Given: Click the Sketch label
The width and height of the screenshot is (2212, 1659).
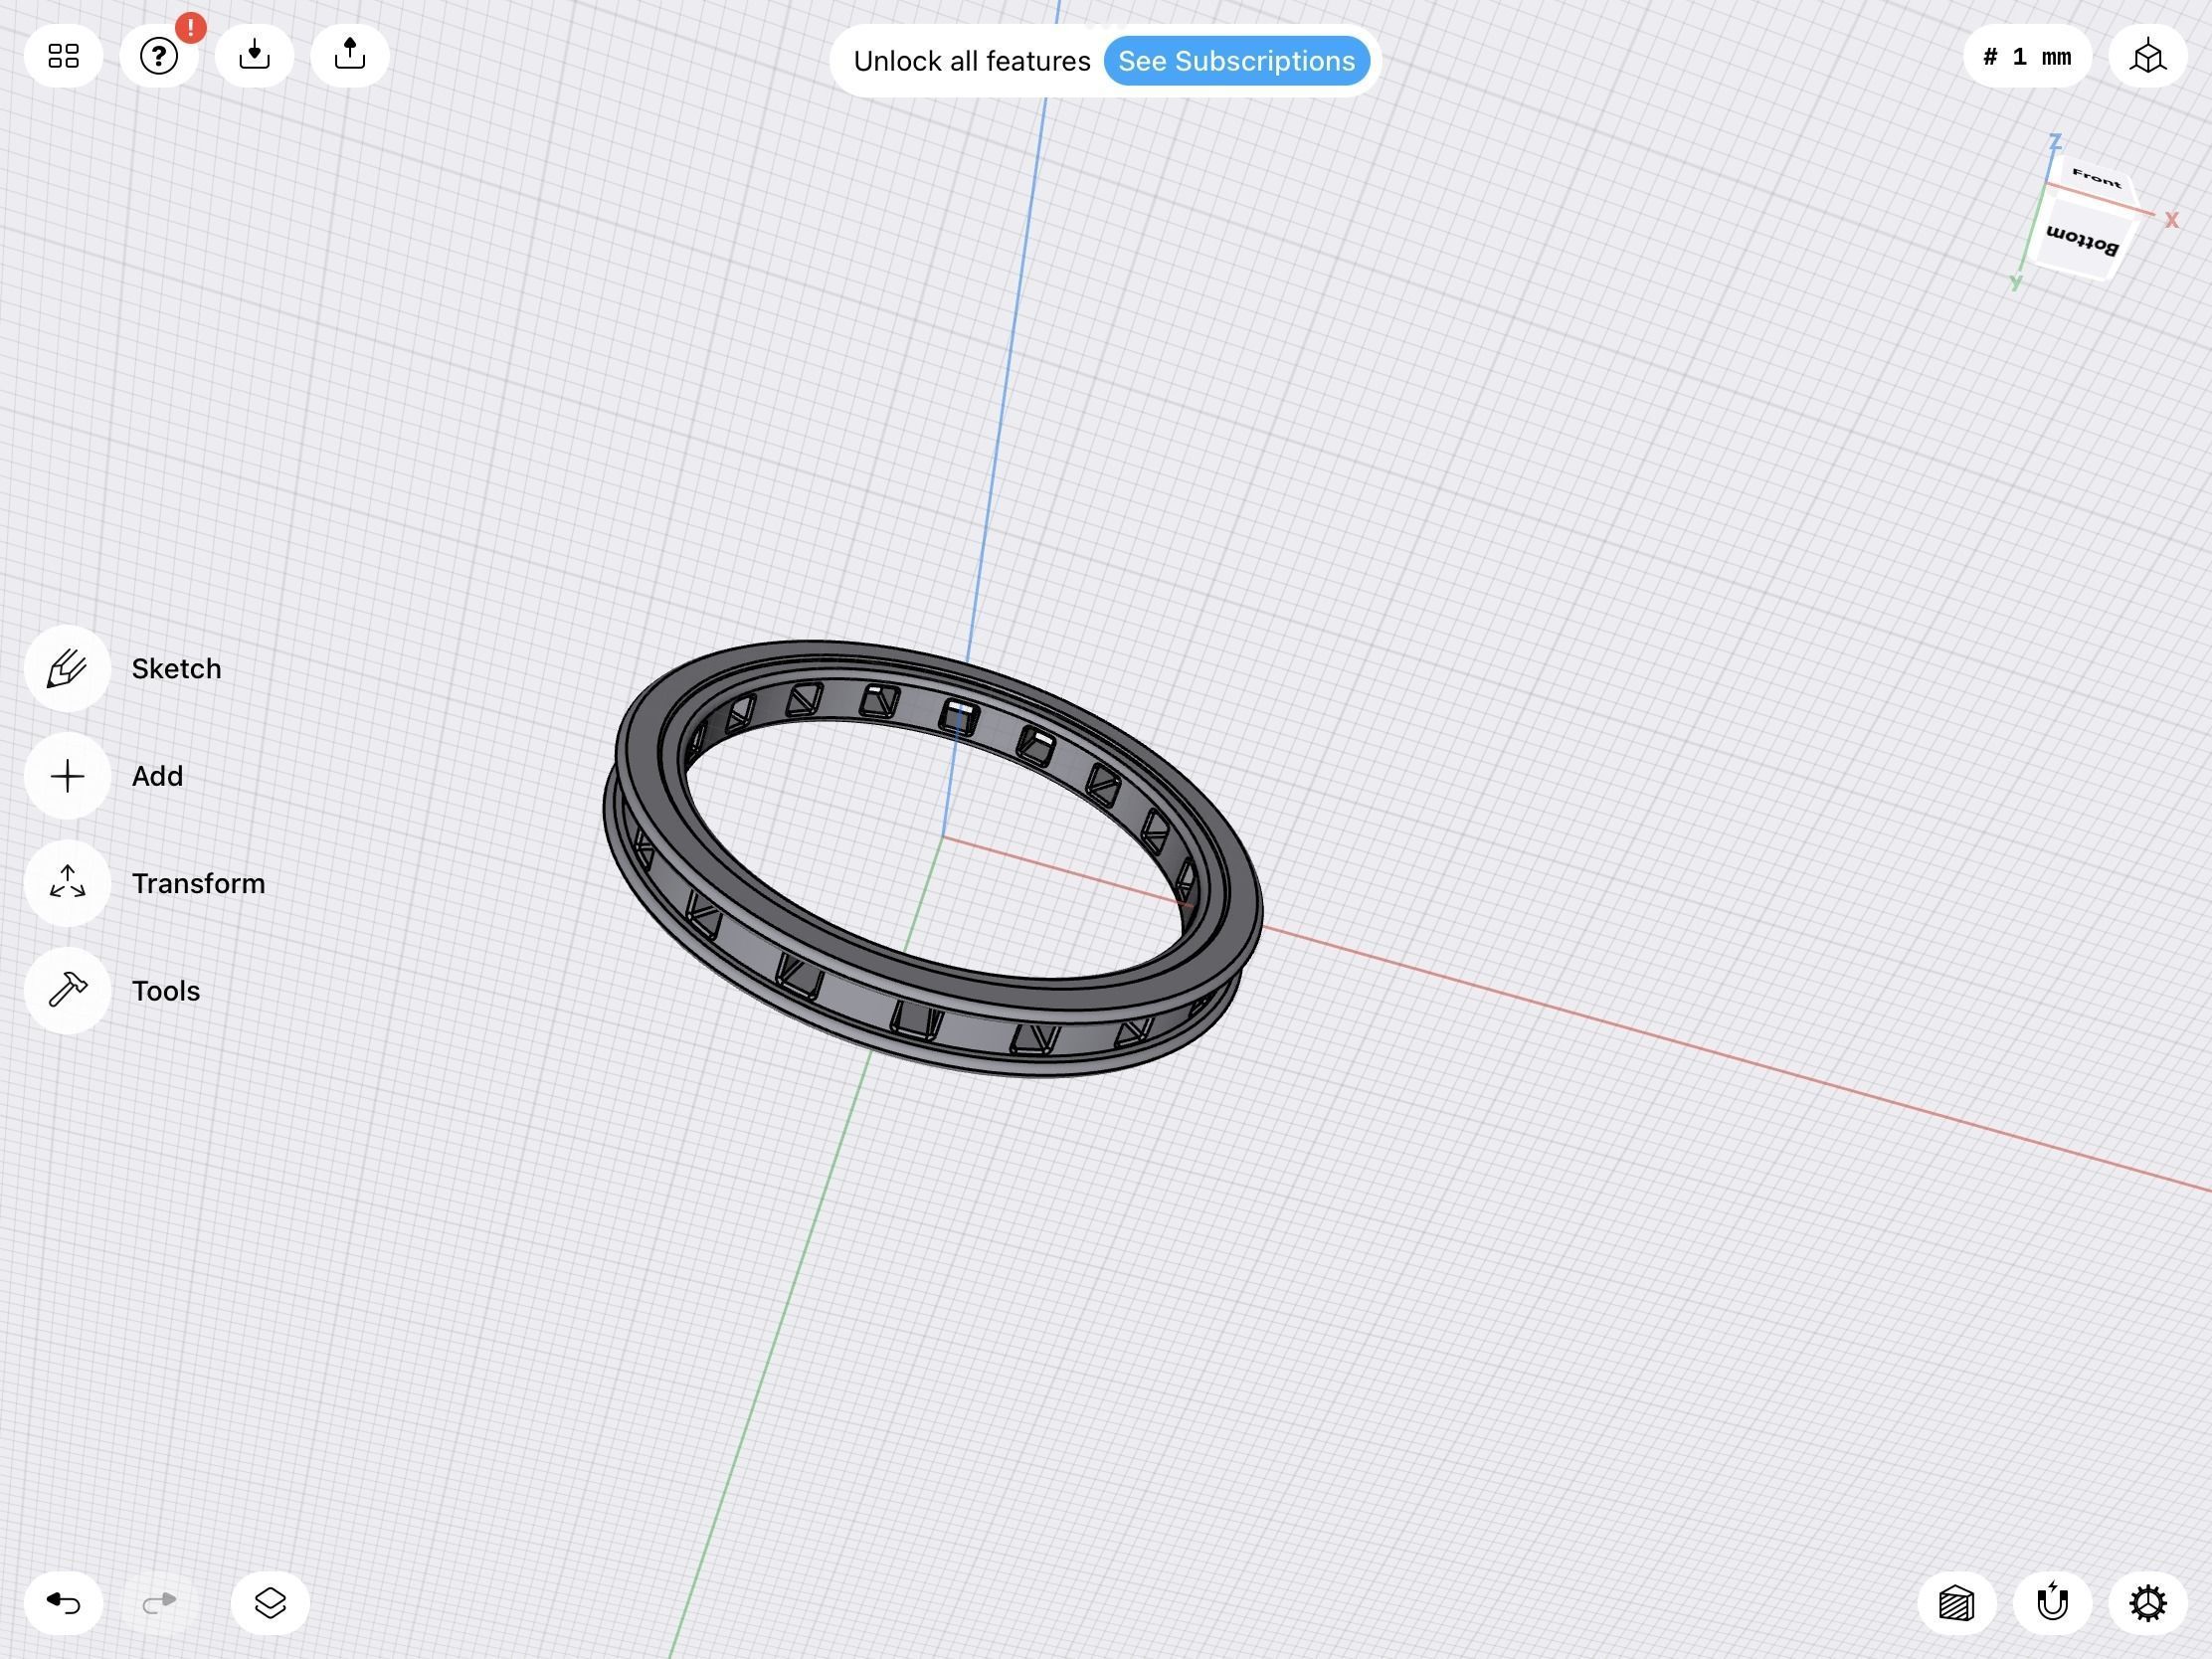Looking at the screenshot, I should click(x=176, y=669).
